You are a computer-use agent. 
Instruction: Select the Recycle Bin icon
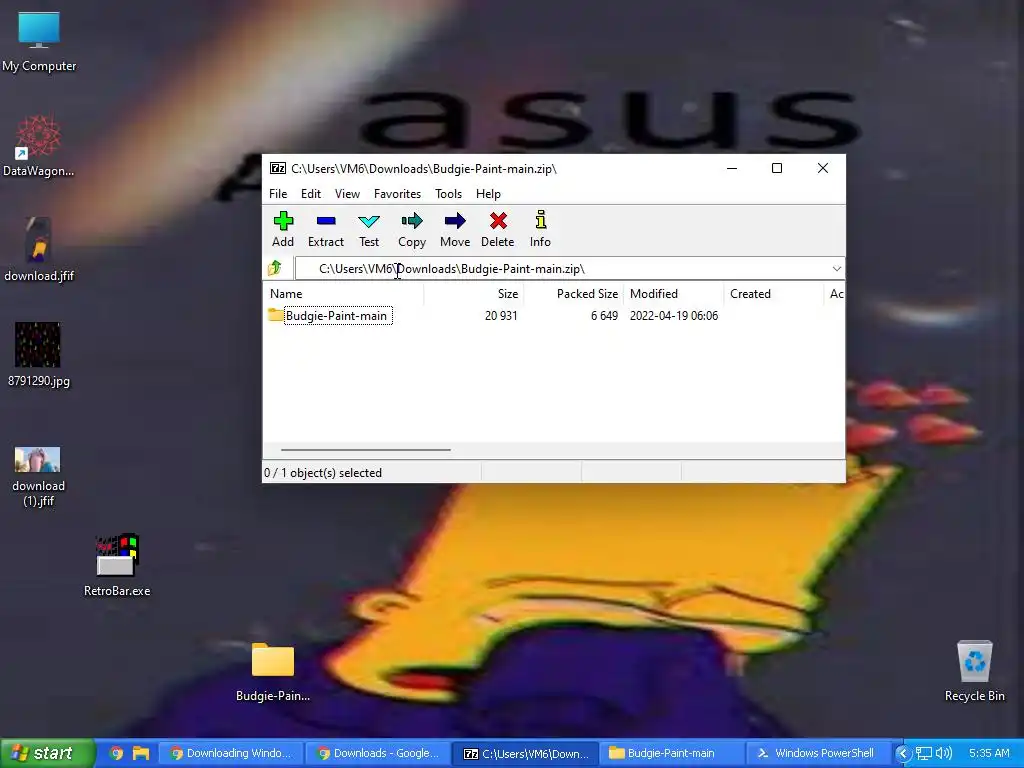[x=974, y=671]
